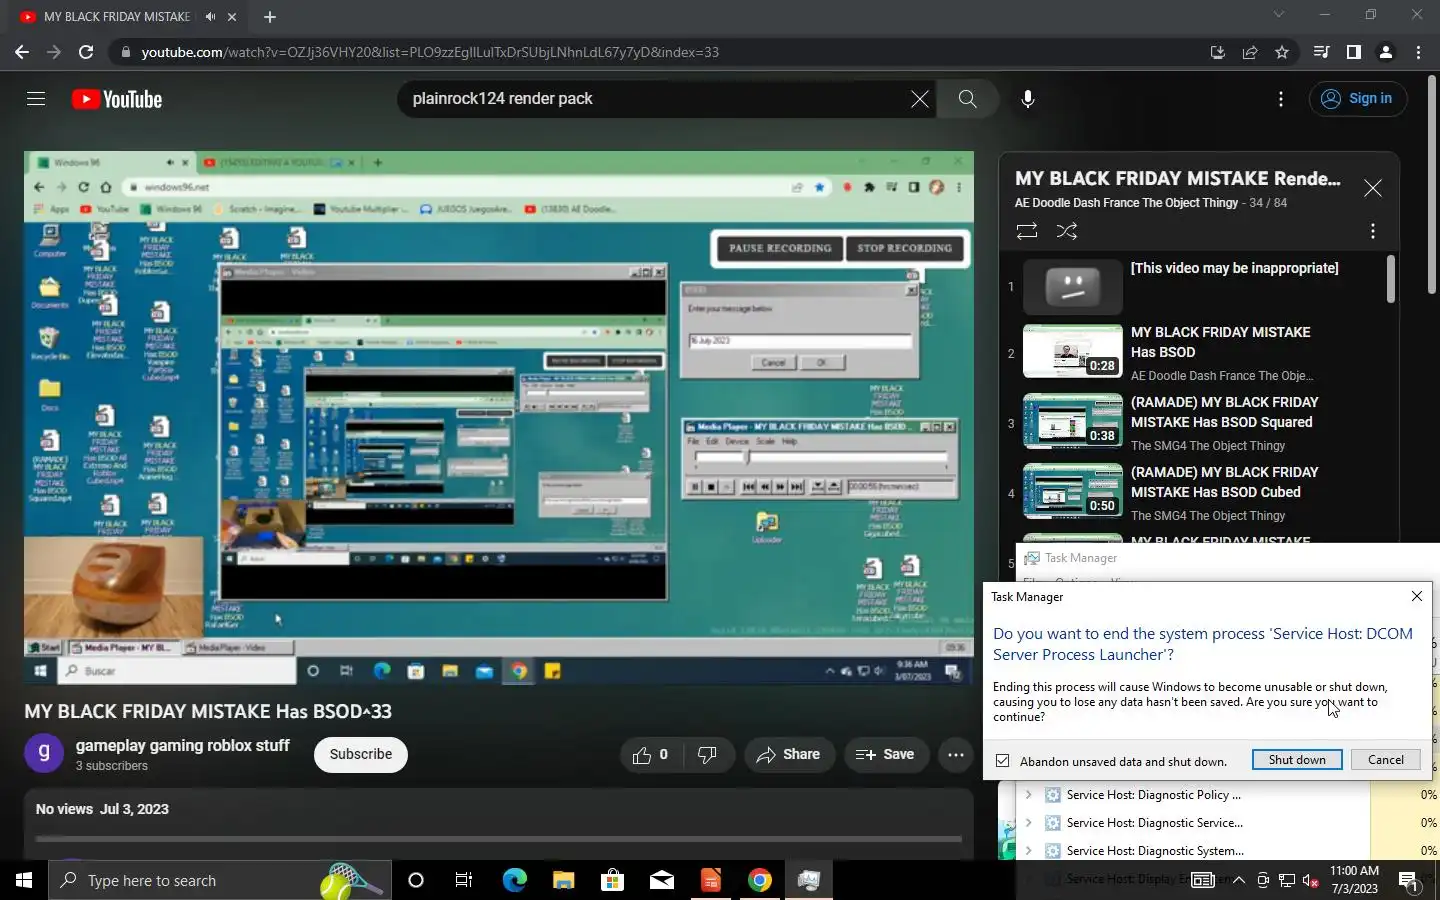Open the YouTube hamburger guide menu
This screenshot has height=900, width=1440.
pyautogui.click(x=36, y=99)
